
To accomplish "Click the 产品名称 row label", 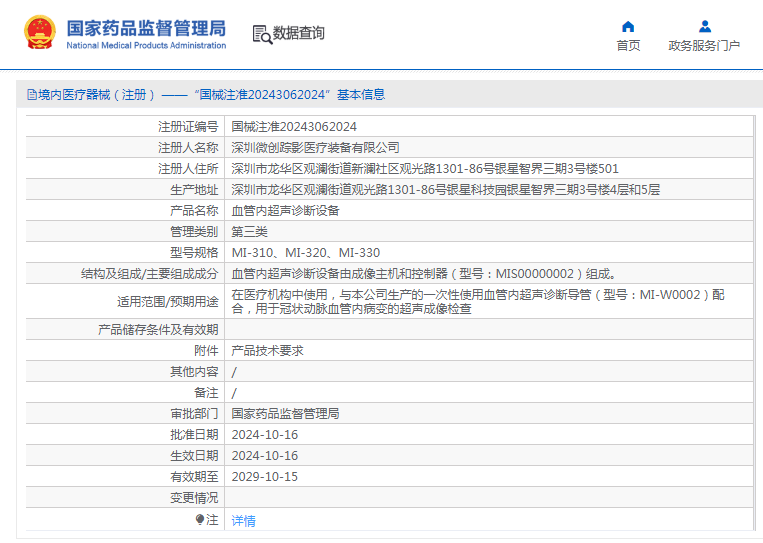I will 194,210.
